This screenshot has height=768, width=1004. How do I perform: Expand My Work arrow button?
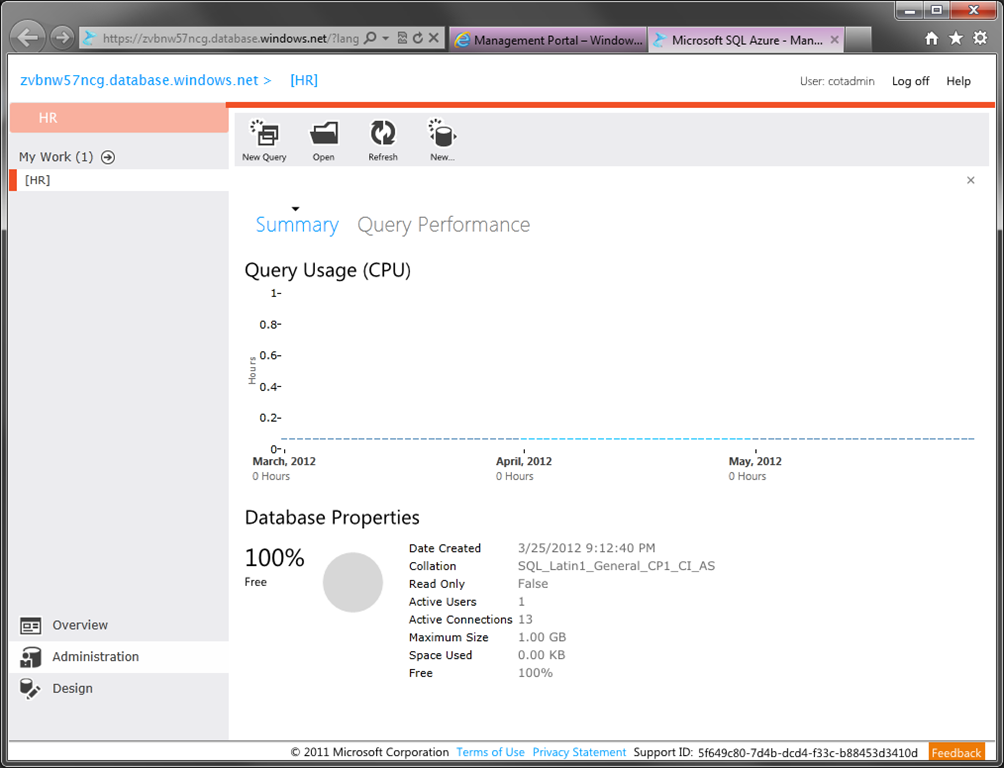click(x=108, y=157)
